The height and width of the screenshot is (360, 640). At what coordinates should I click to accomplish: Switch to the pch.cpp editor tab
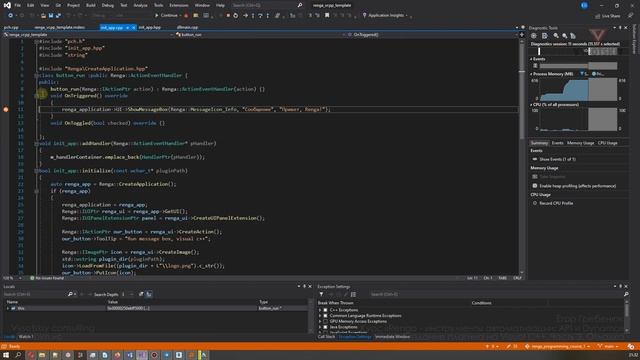coord(11,27)
